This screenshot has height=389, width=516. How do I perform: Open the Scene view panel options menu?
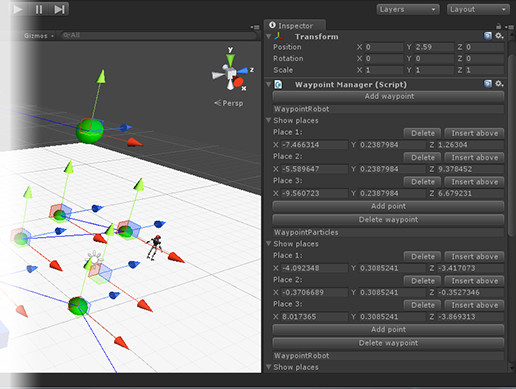(x=255, y=27)
